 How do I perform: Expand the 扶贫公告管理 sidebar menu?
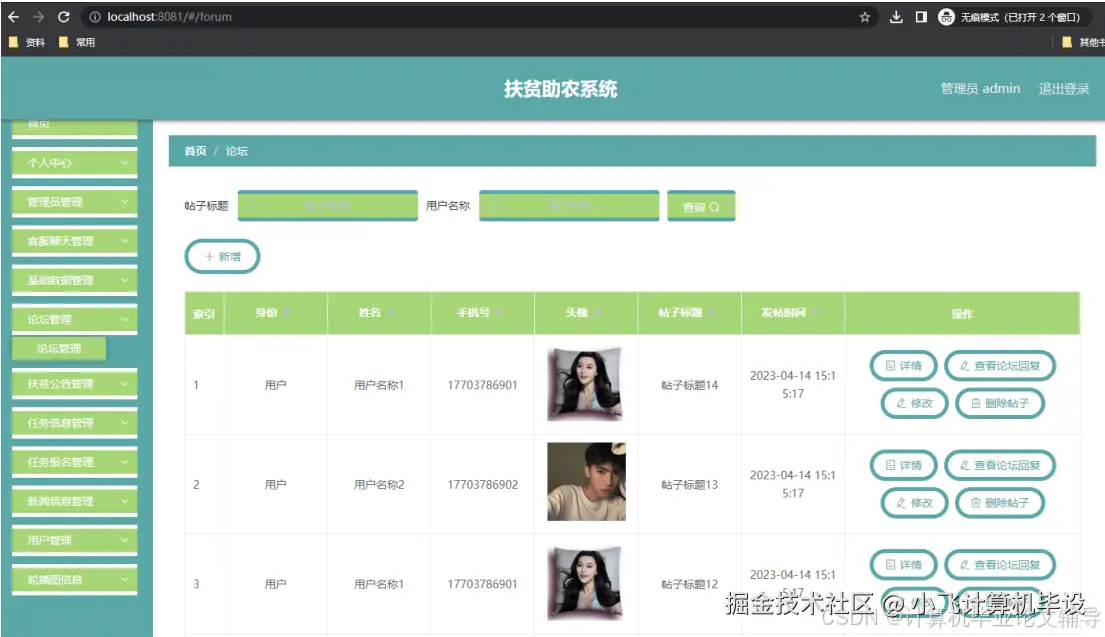click(x=75, y=384)
